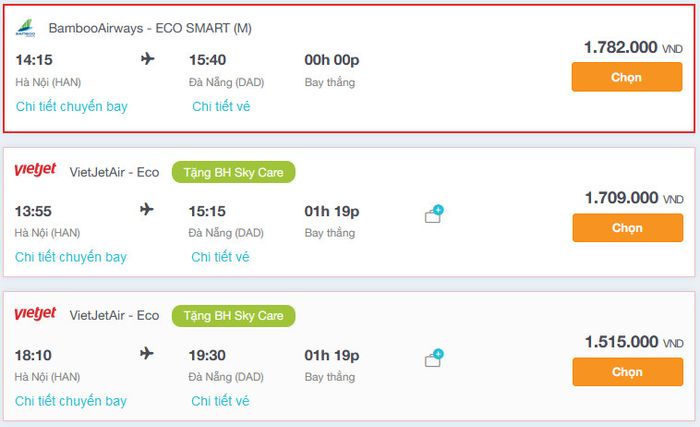Click the airplane icon on the Bamboo Airways flight

pos(148,59)
